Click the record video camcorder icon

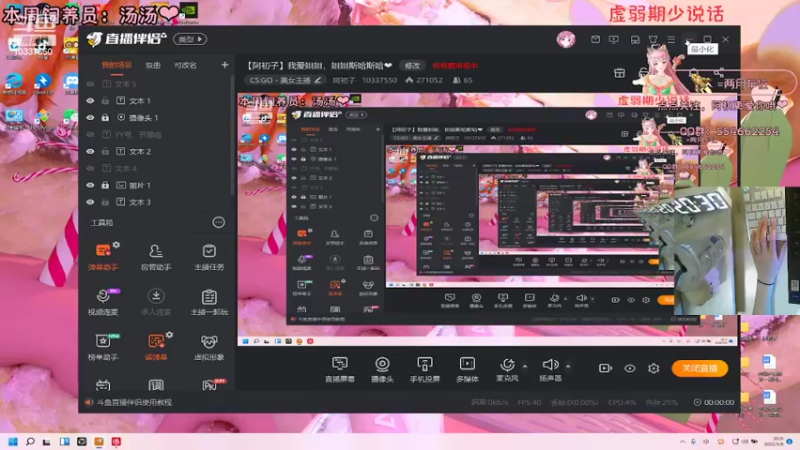click(x=605, y=368)
